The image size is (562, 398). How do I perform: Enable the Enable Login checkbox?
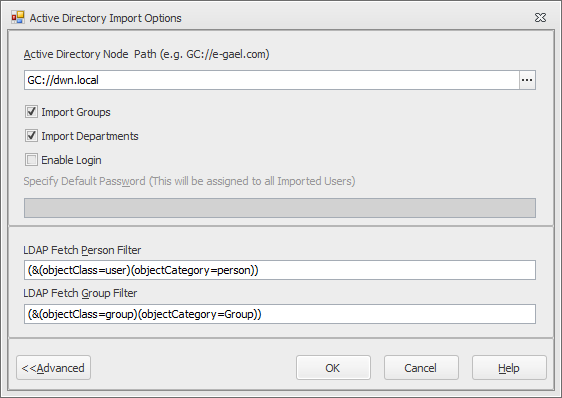point(31,160)
